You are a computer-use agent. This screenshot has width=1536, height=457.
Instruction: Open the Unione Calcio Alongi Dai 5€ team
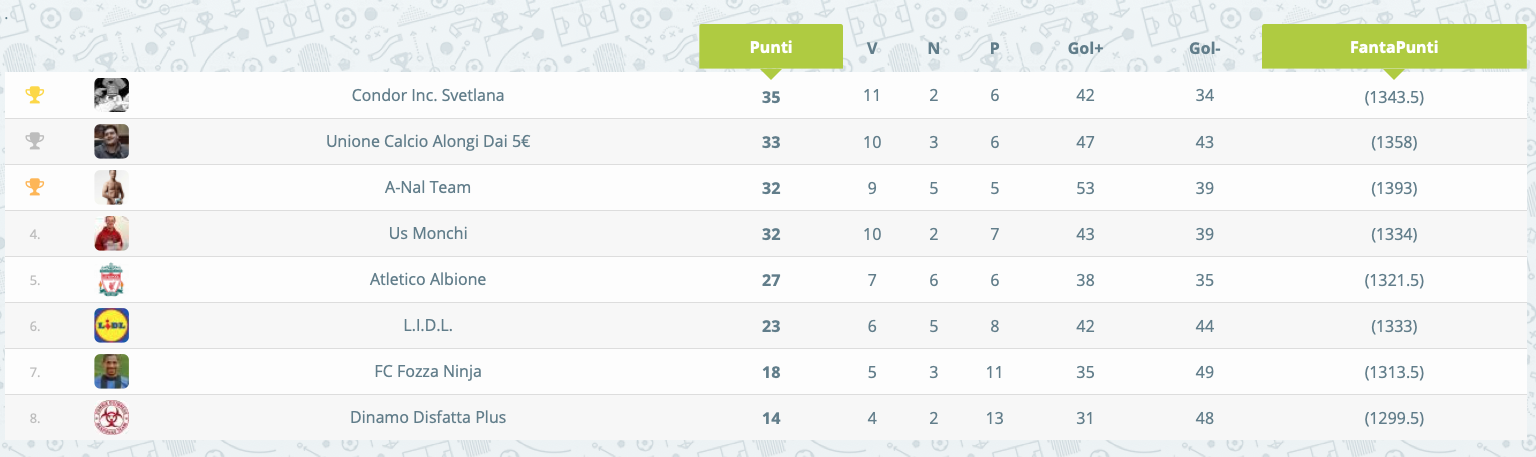[x=428, y=142]
